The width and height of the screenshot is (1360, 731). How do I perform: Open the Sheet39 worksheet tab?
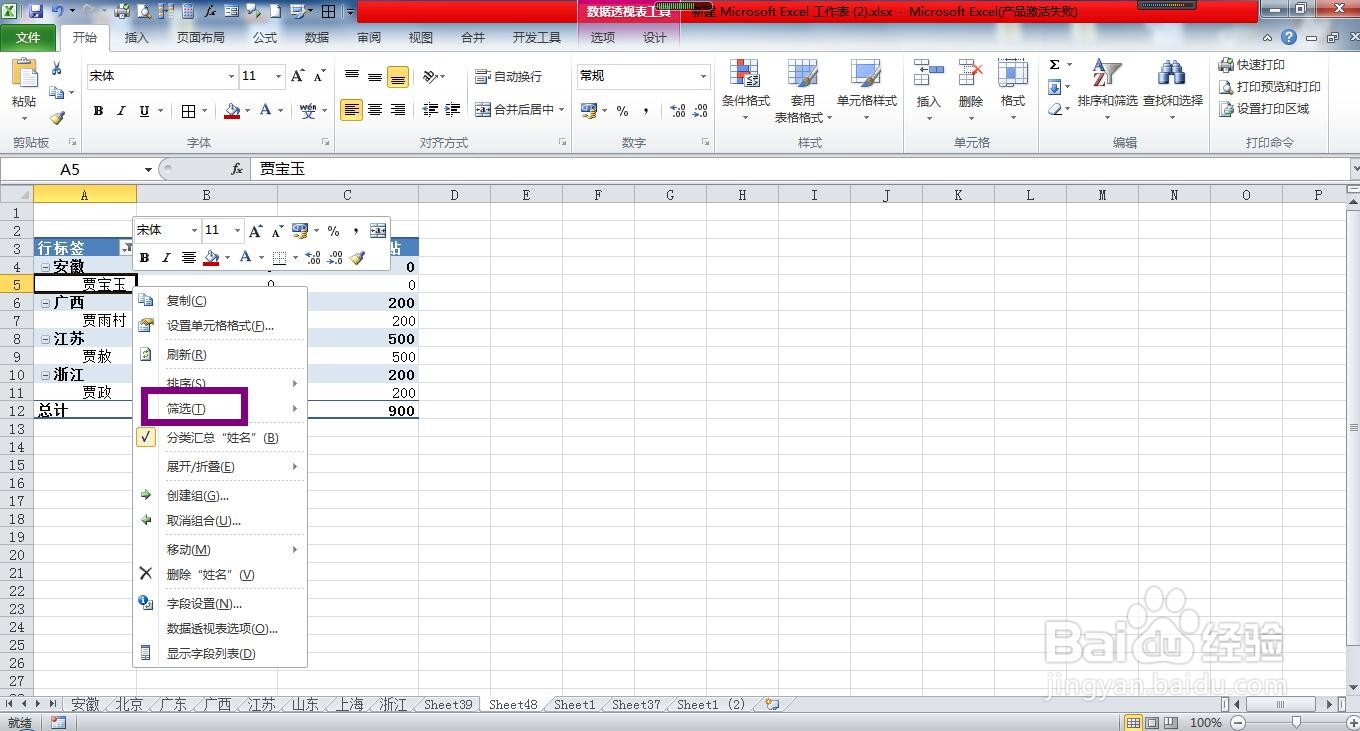(x=448, y=704)
